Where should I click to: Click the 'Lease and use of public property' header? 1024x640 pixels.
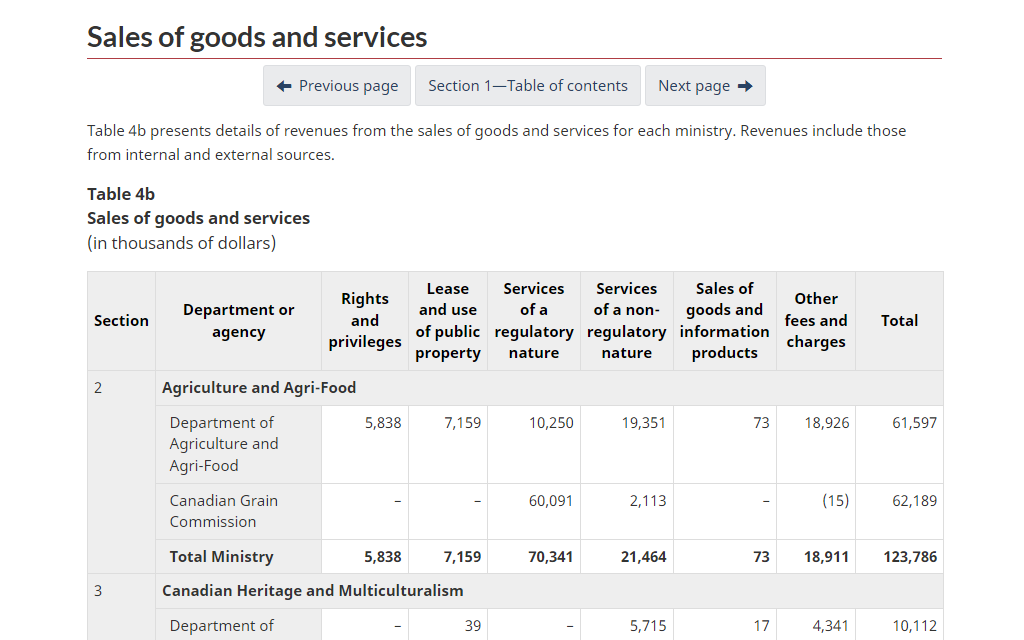tap(448, 320)
